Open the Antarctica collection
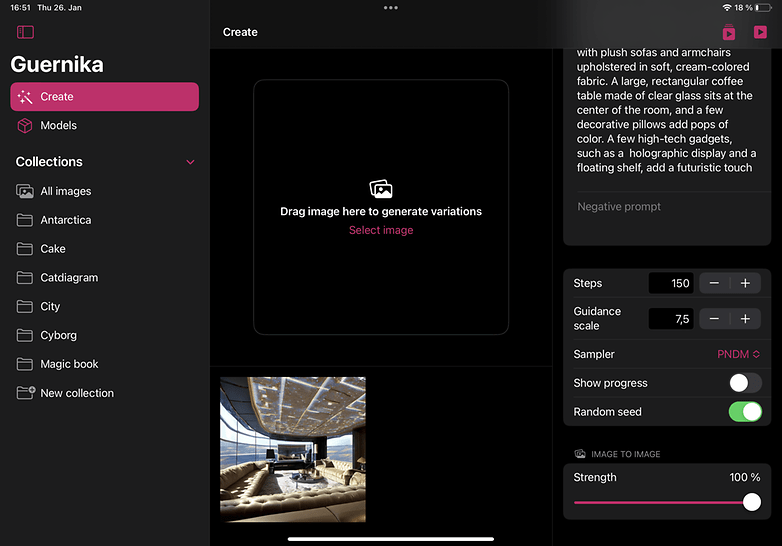The width and height of the screenshot is (782, 546). point(104,220)
